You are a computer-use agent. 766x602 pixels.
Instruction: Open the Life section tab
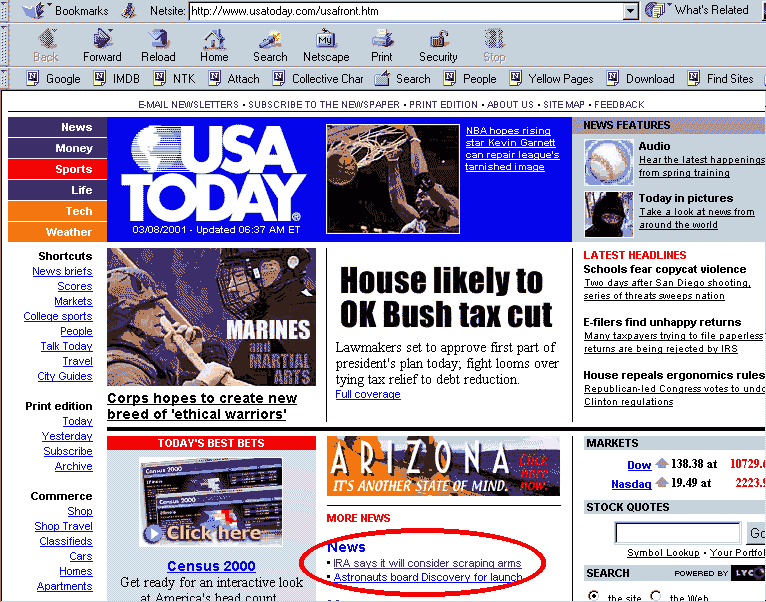pos(58,190)
